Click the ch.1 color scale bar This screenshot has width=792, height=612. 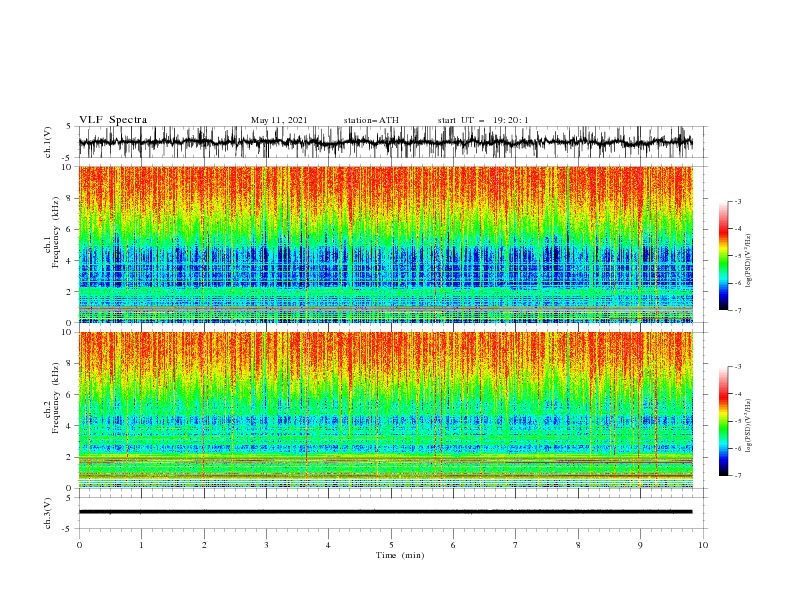723,256
